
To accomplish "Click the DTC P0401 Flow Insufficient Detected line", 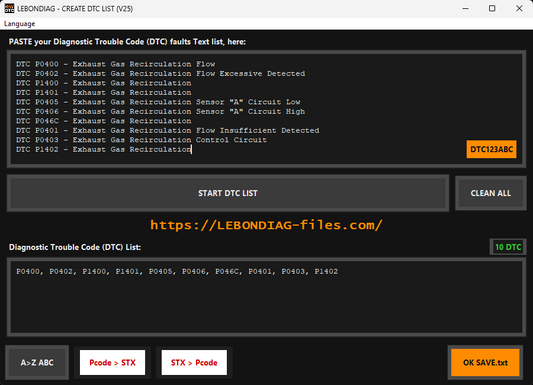I will (168, 130).
